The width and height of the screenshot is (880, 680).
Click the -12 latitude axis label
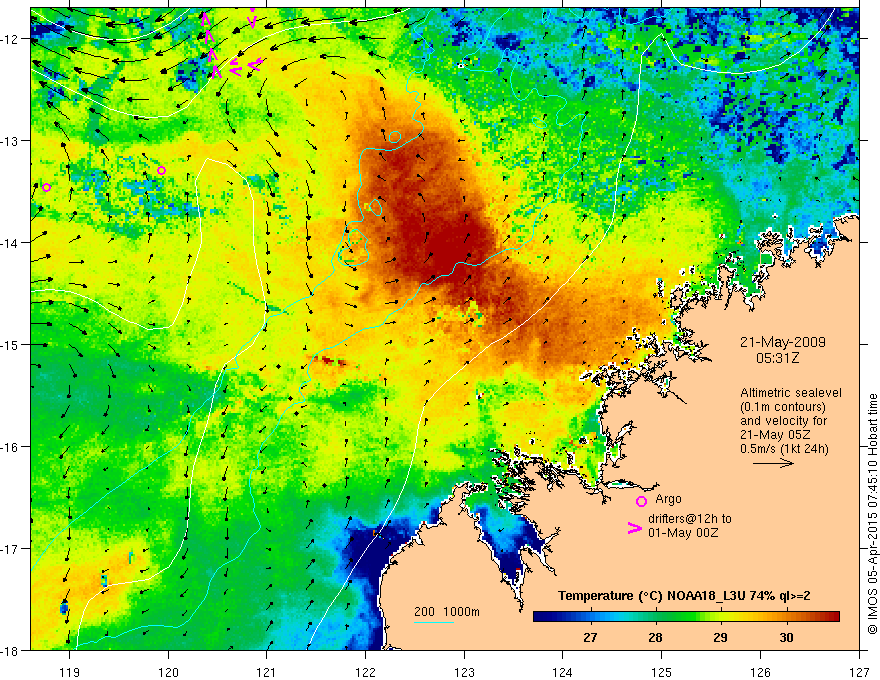11,39
